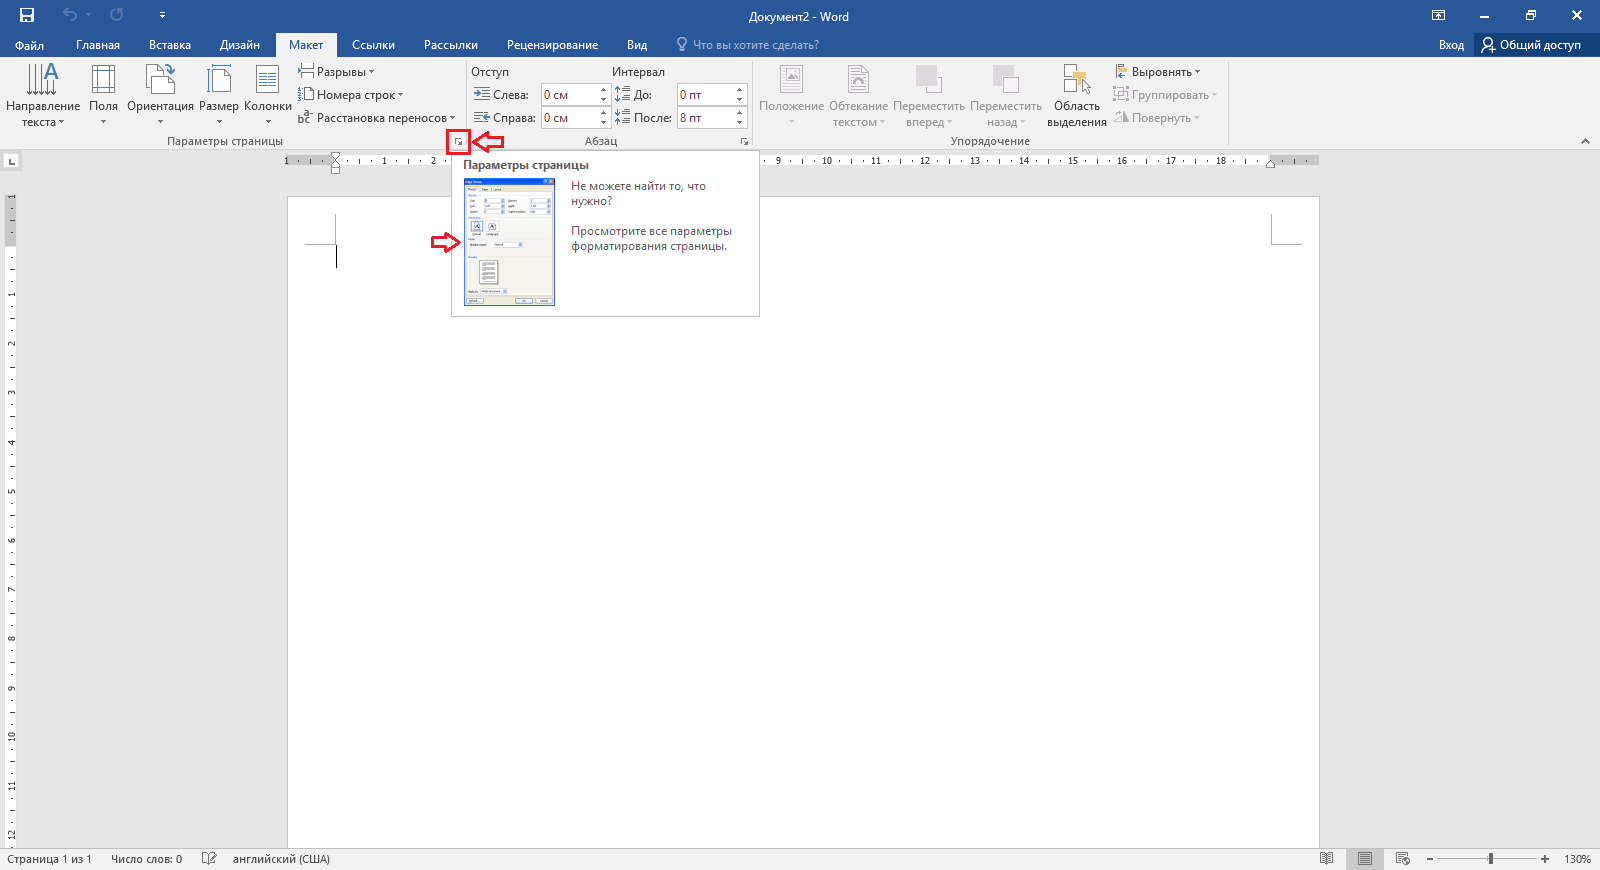Screen dimensions: 1600x870
Task: Switch to the Вид tab
Action: point(637,45)
